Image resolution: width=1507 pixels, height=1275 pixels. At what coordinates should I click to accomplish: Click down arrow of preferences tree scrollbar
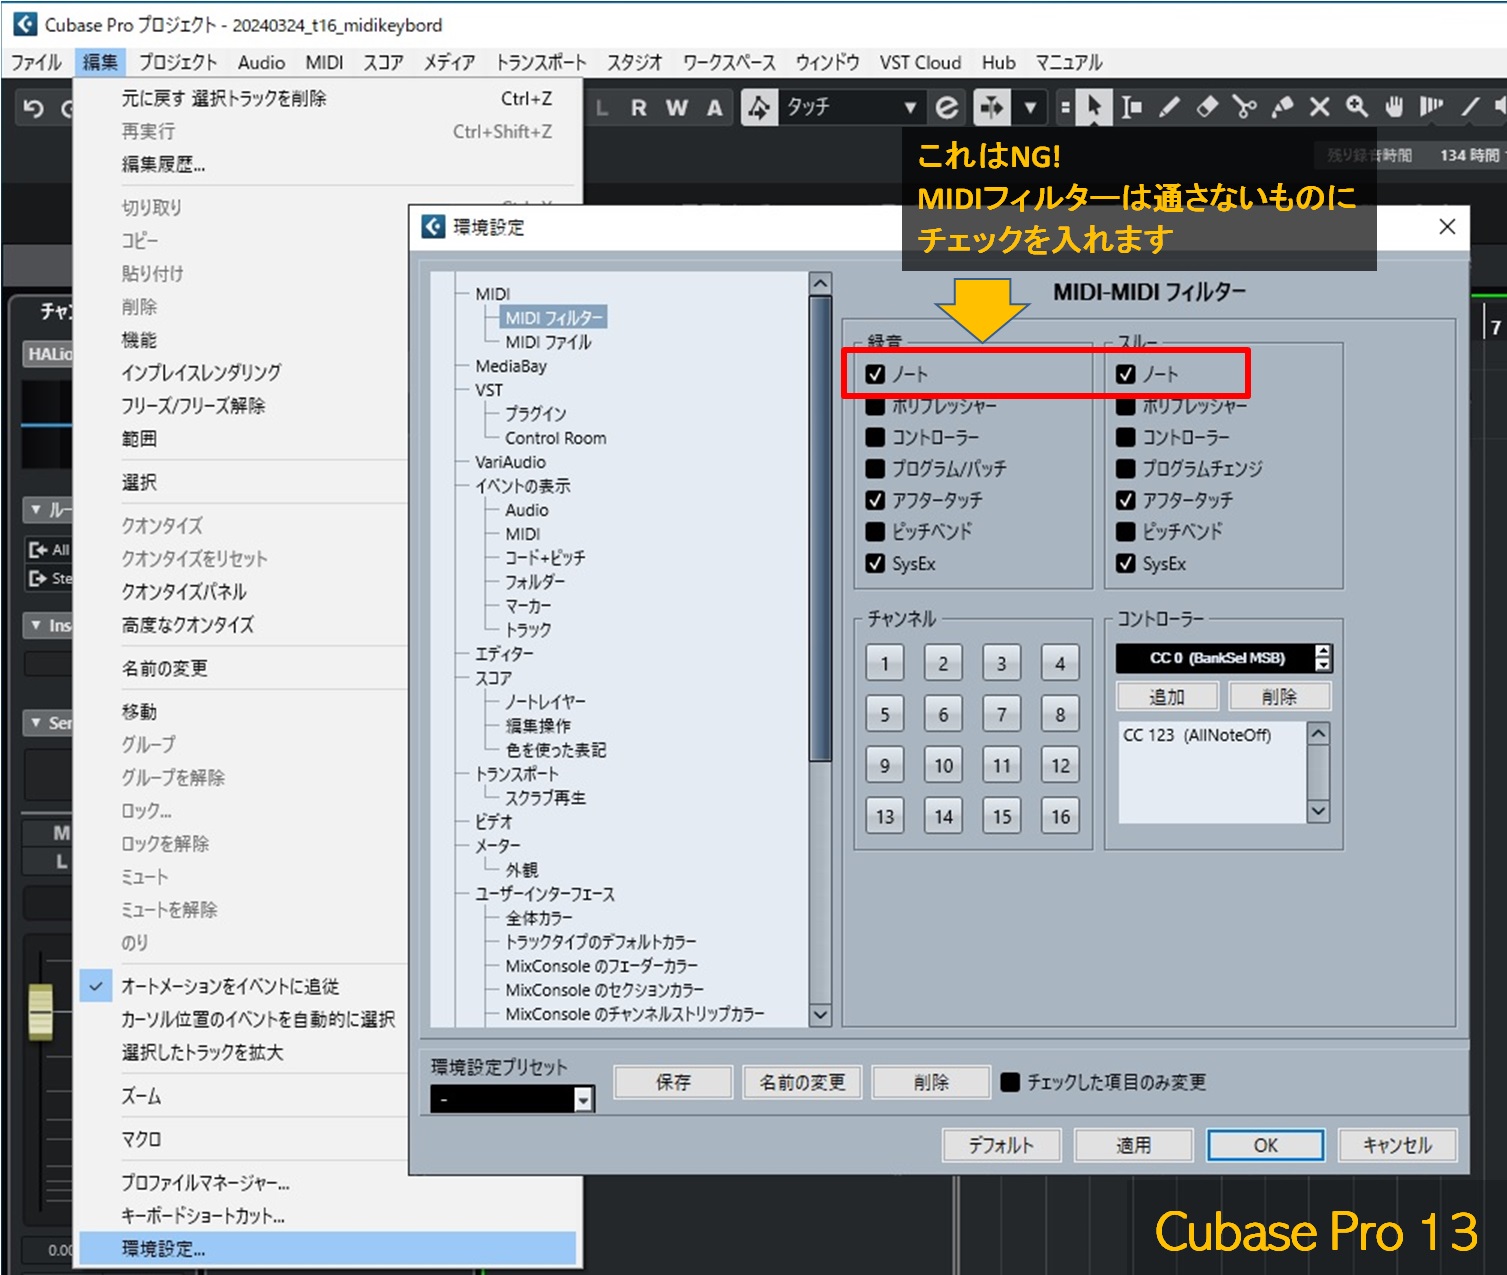(820, 1015)
